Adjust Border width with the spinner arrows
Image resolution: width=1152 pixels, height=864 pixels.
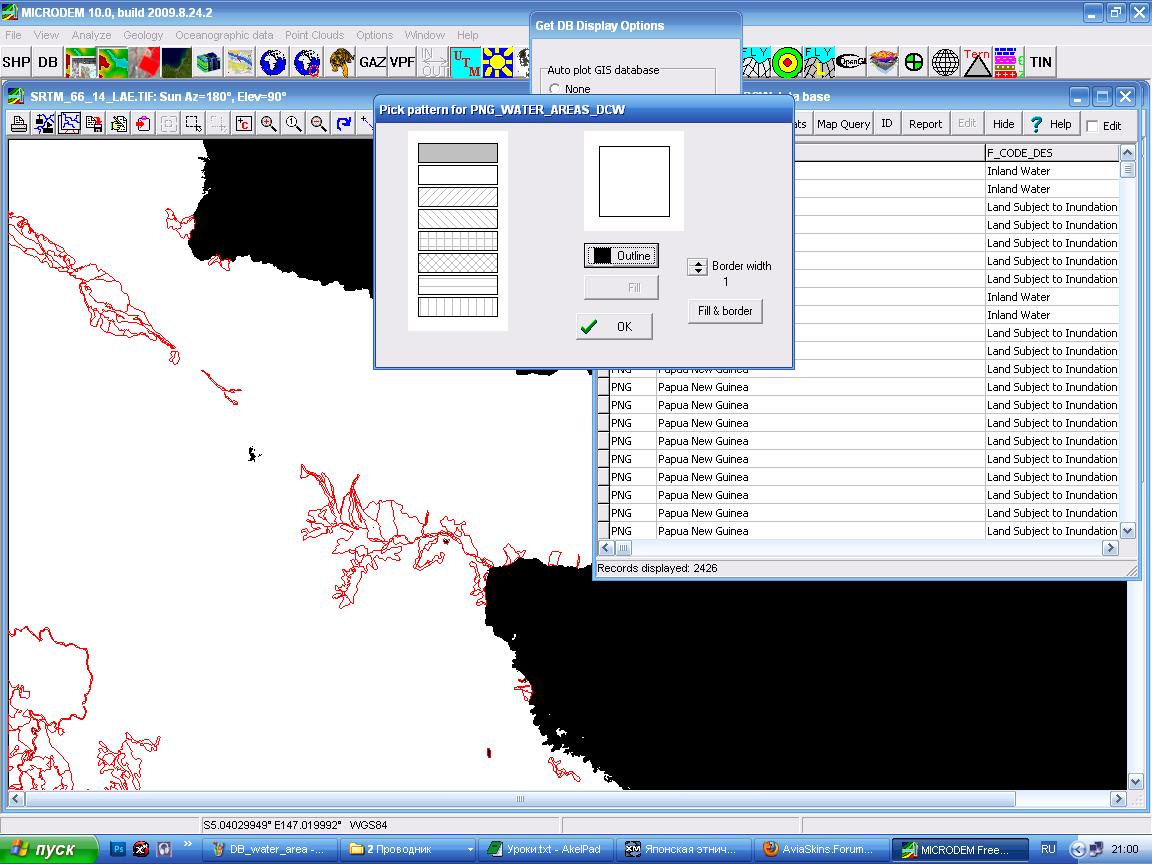click(697, 267)
